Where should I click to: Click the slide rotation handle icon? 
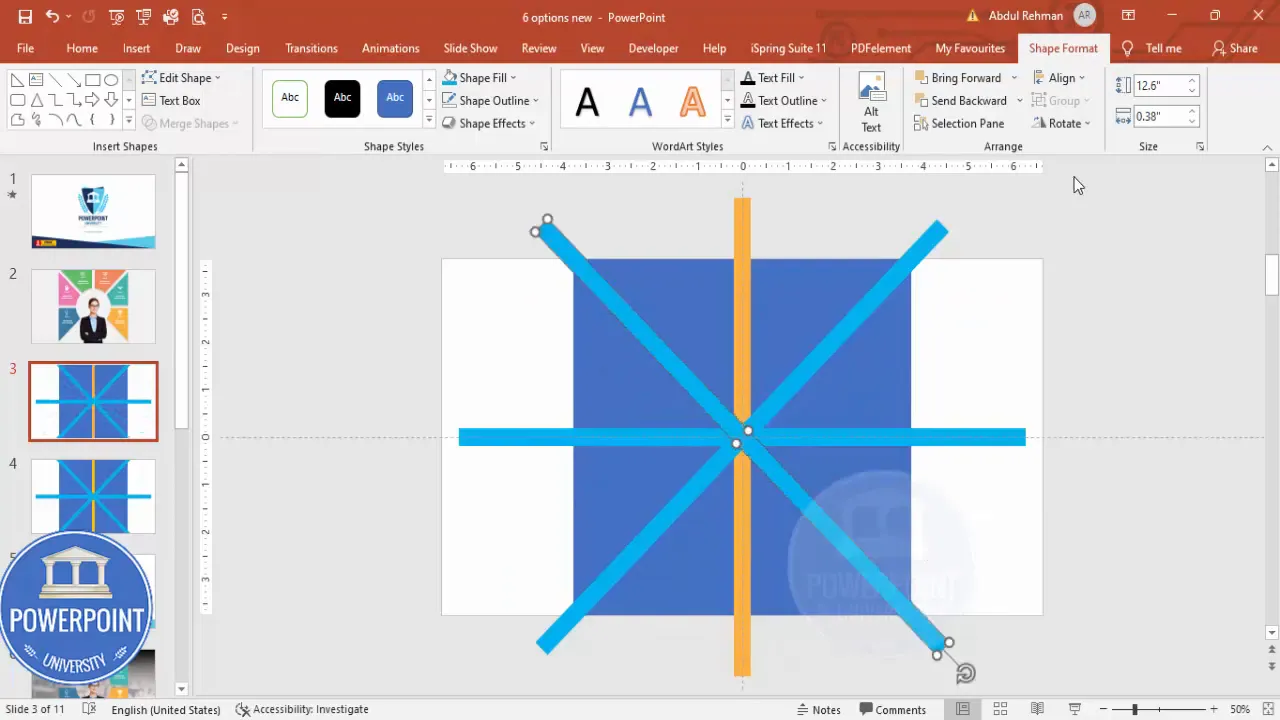coord(965,673)
